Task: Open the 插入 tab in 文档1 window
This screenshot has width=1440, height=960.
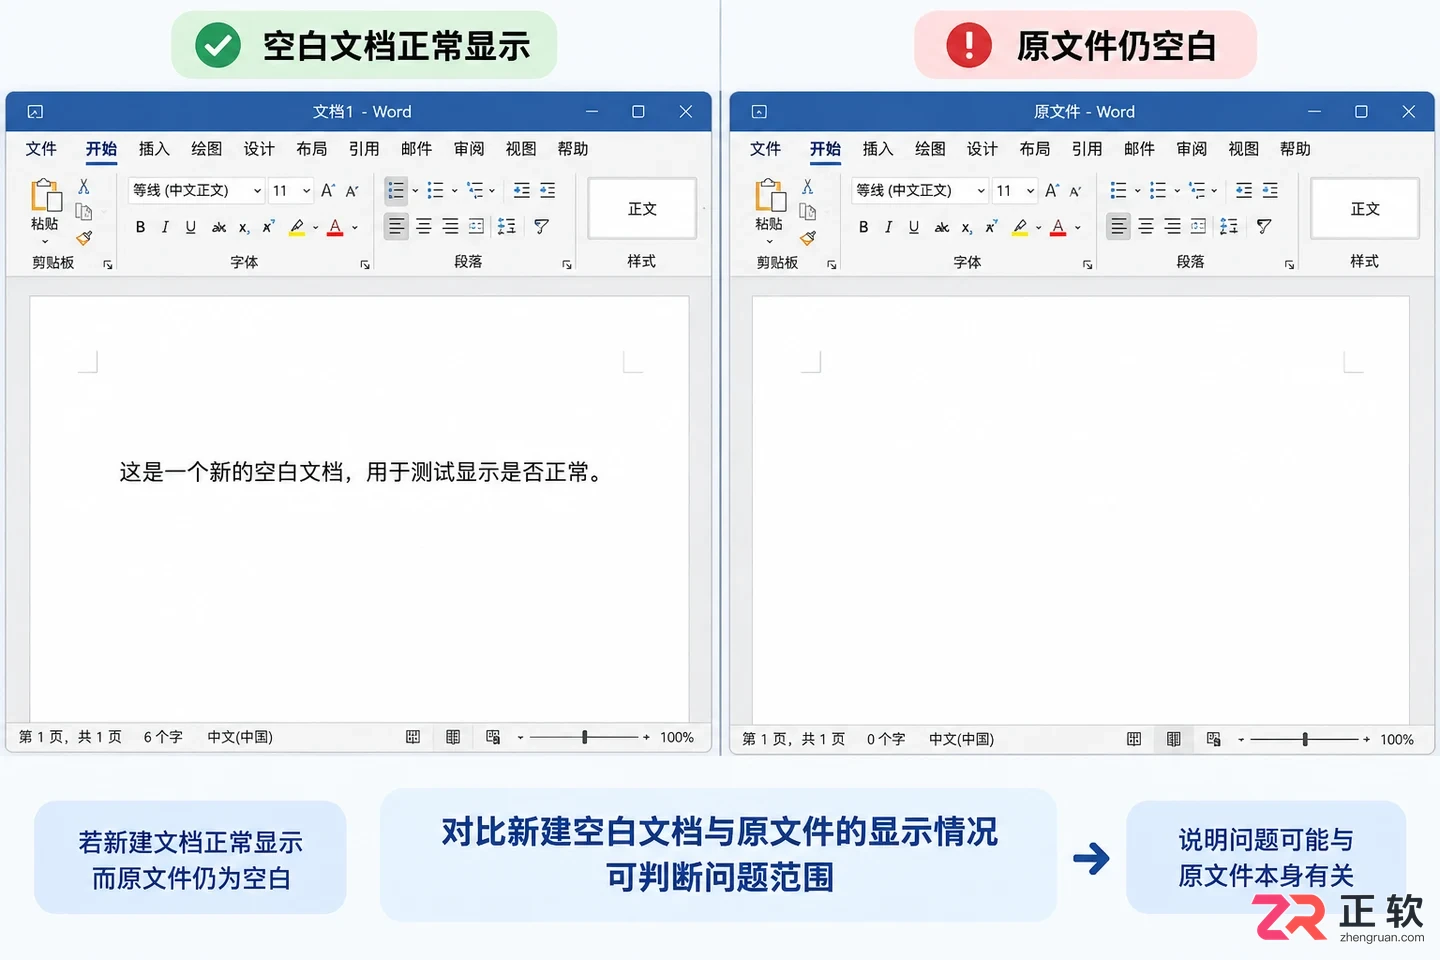Action: [154, 149]
